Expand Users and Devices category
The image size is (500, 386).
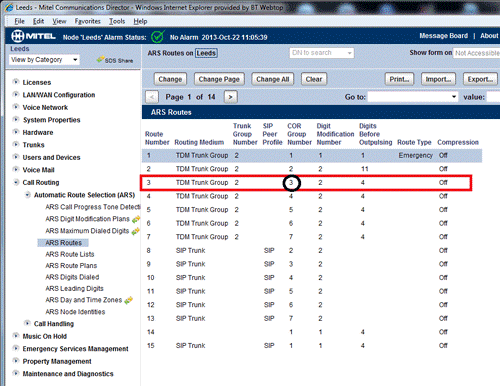pos(15,157)
